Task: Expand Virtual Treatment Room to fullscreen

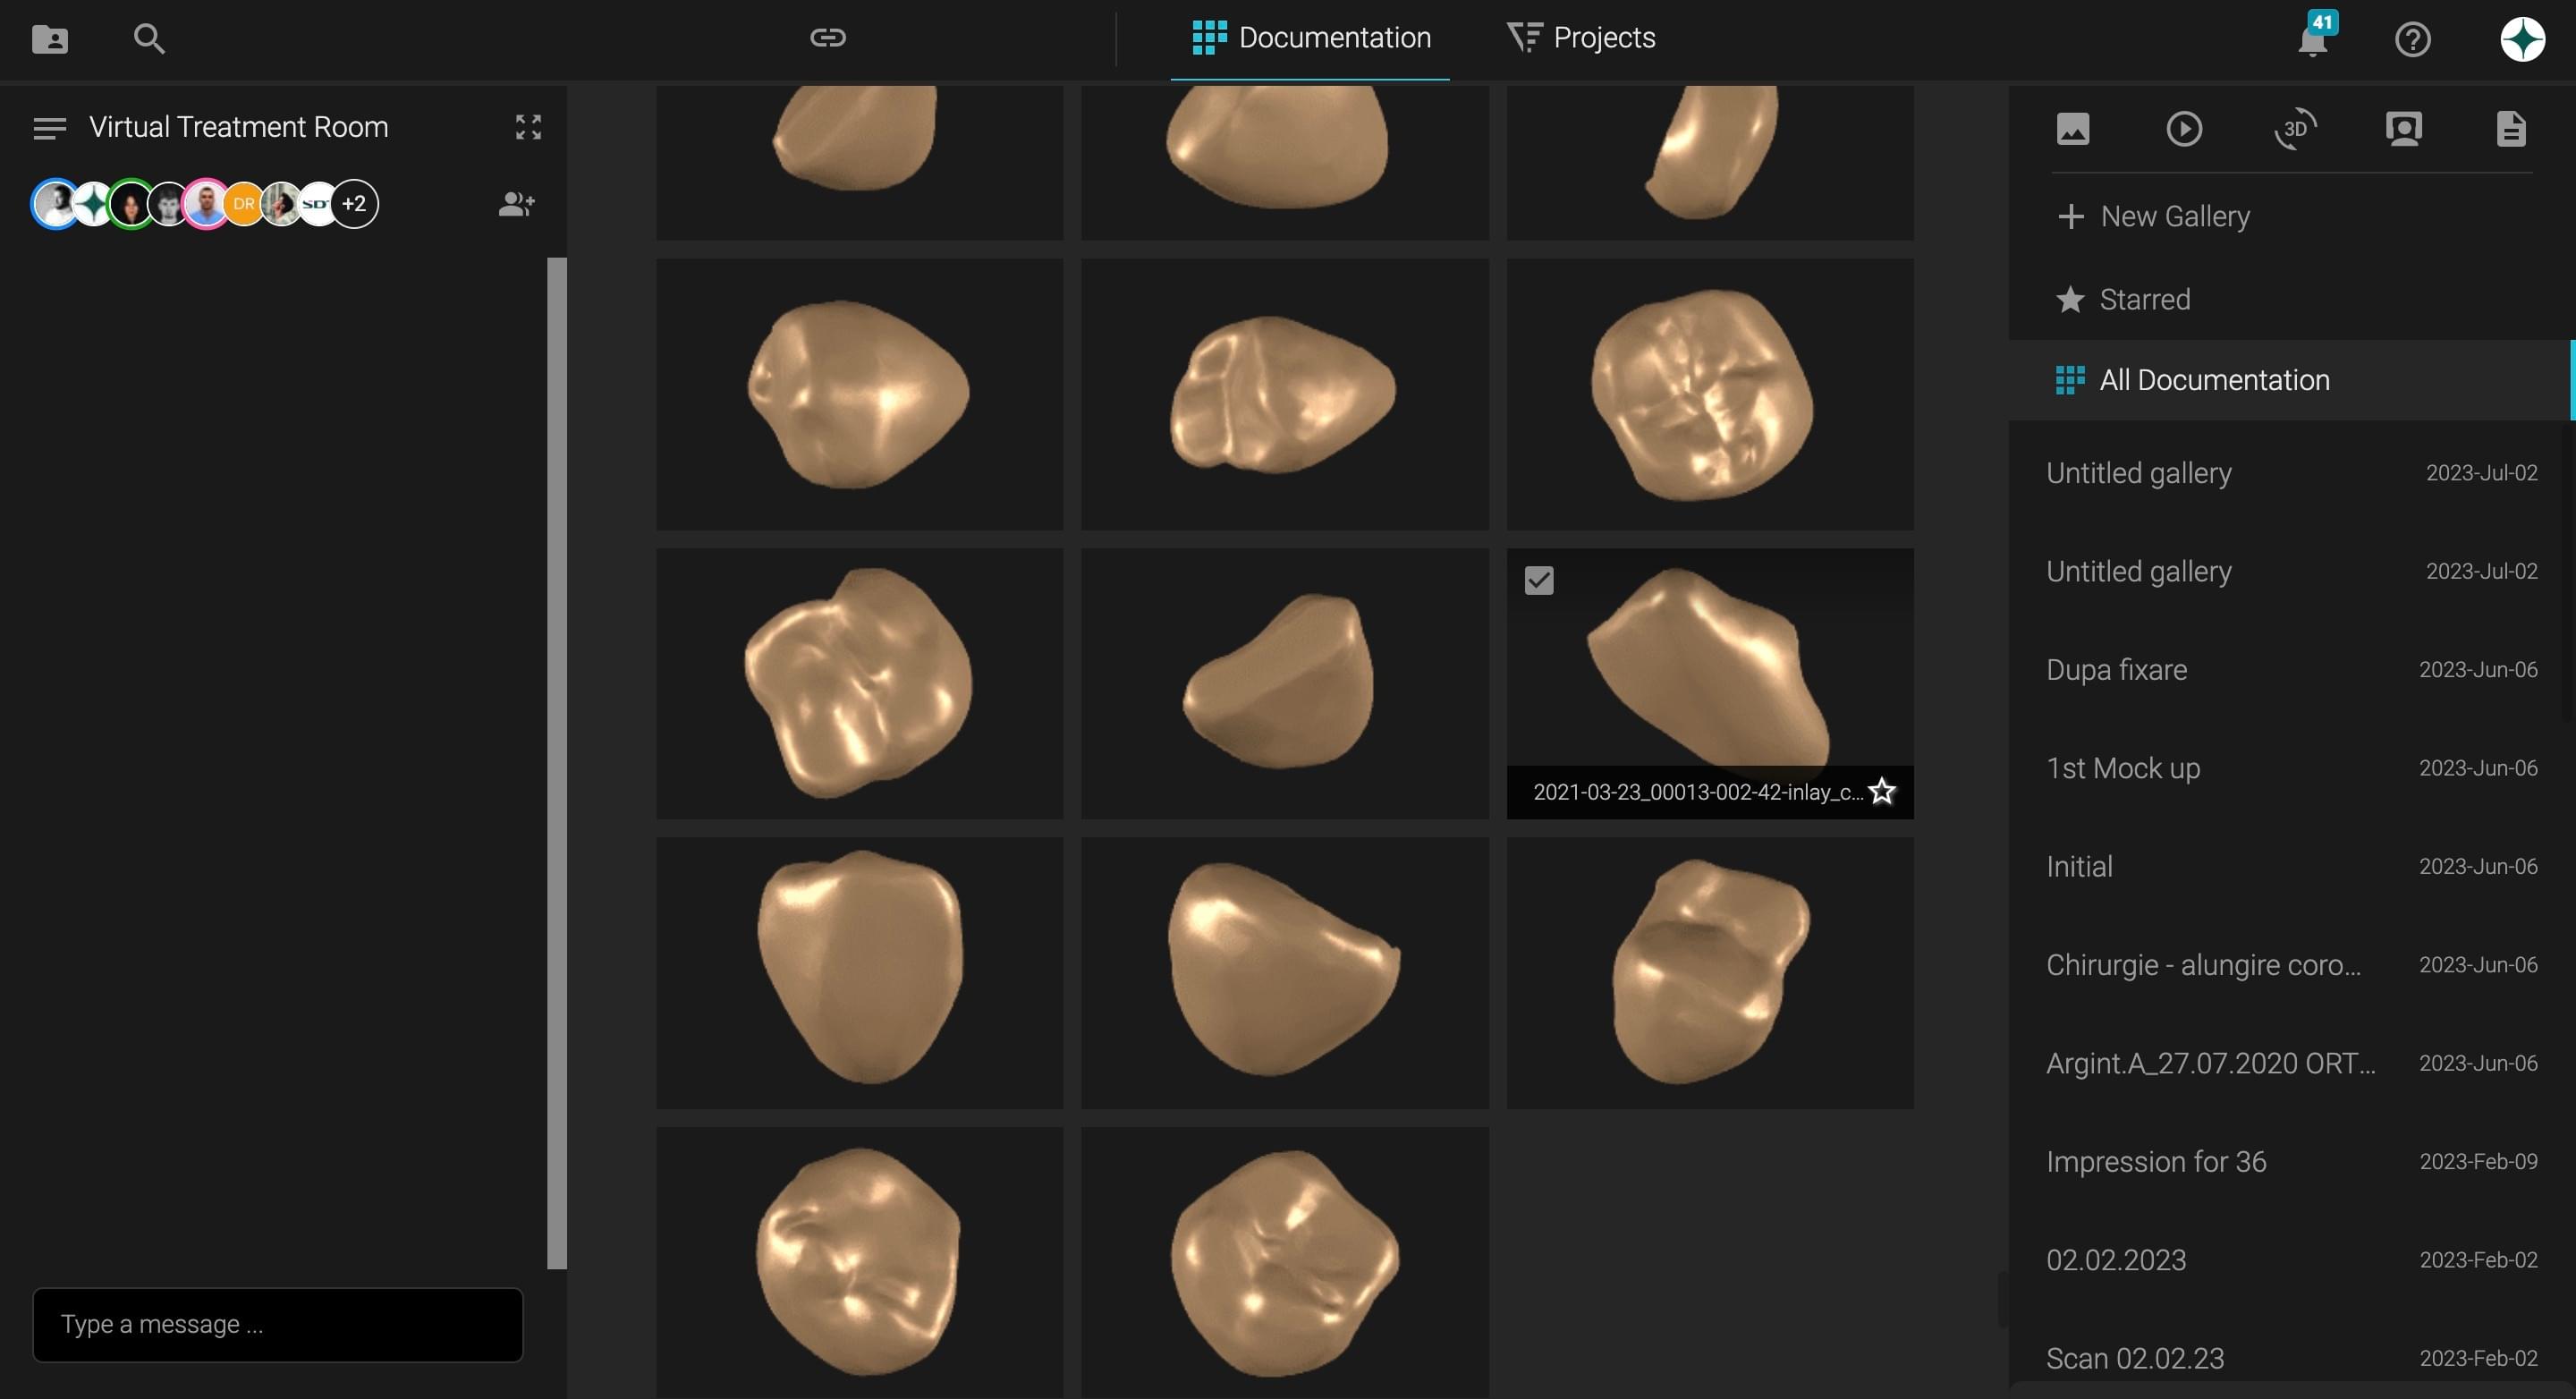Action: tap(528, 127)
